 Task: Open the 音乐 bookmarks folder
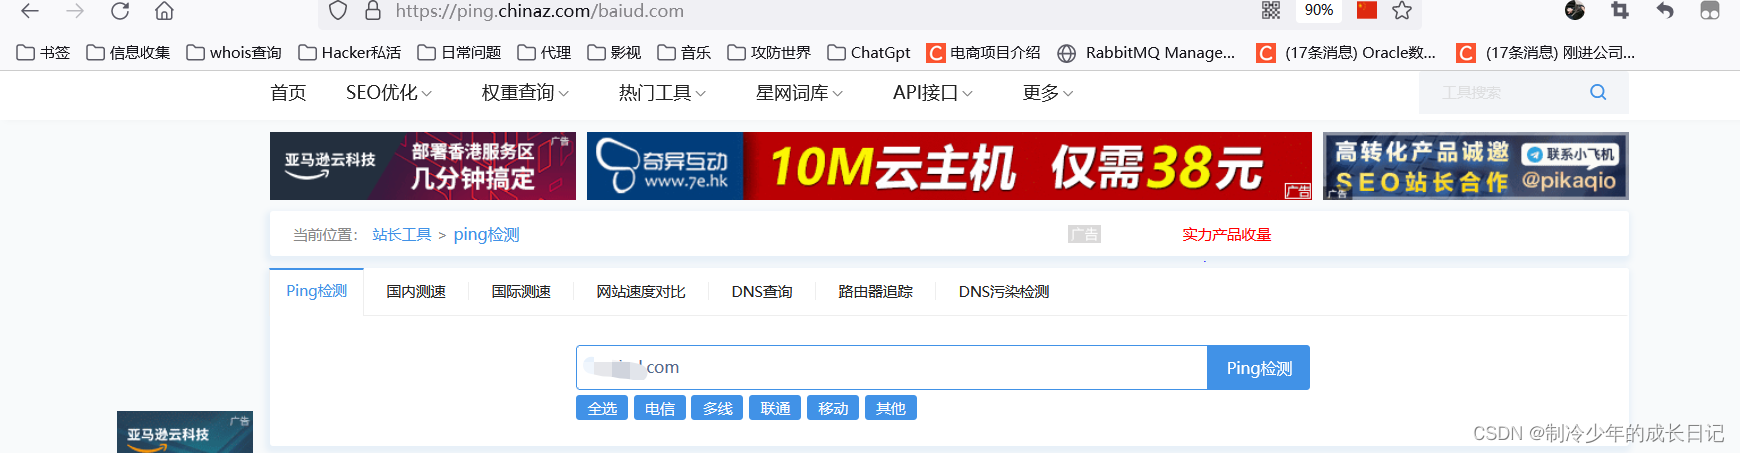684,53
